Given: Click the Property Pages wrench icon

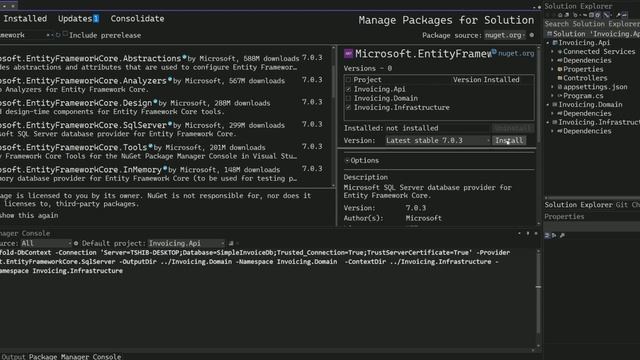Looking at the screenshot, I should click(x=562, y=236).
